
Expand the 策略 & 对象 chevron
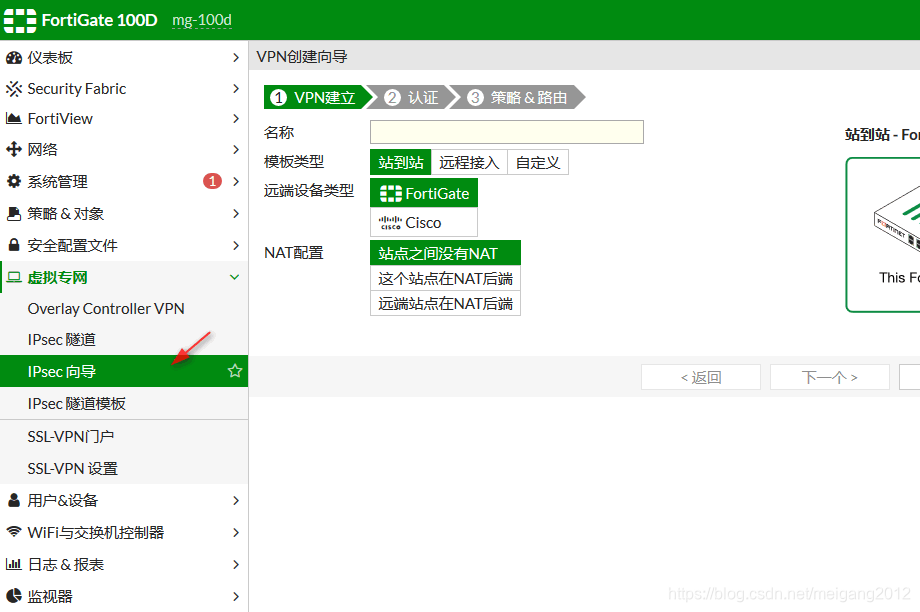236,214
